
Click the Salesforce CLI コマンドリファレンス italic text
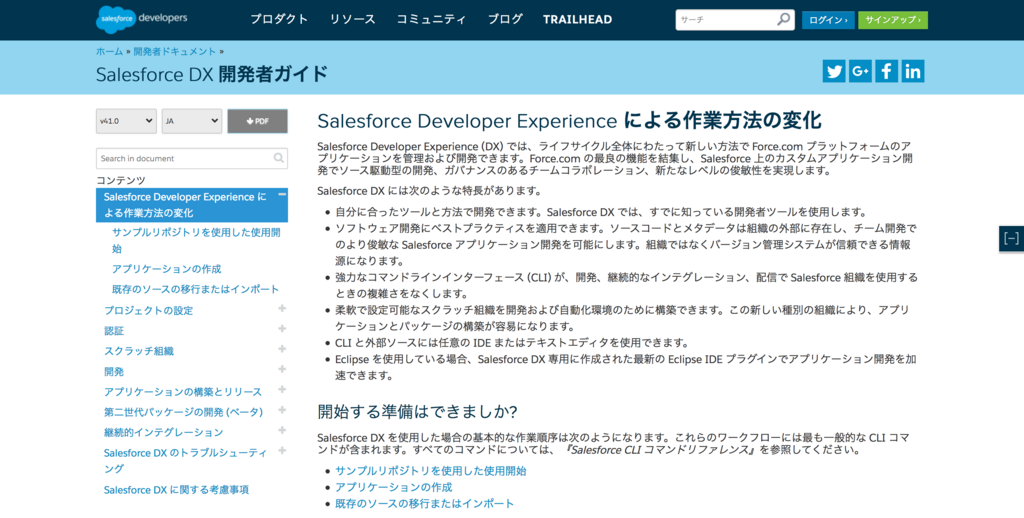click(x=659, y=451)
